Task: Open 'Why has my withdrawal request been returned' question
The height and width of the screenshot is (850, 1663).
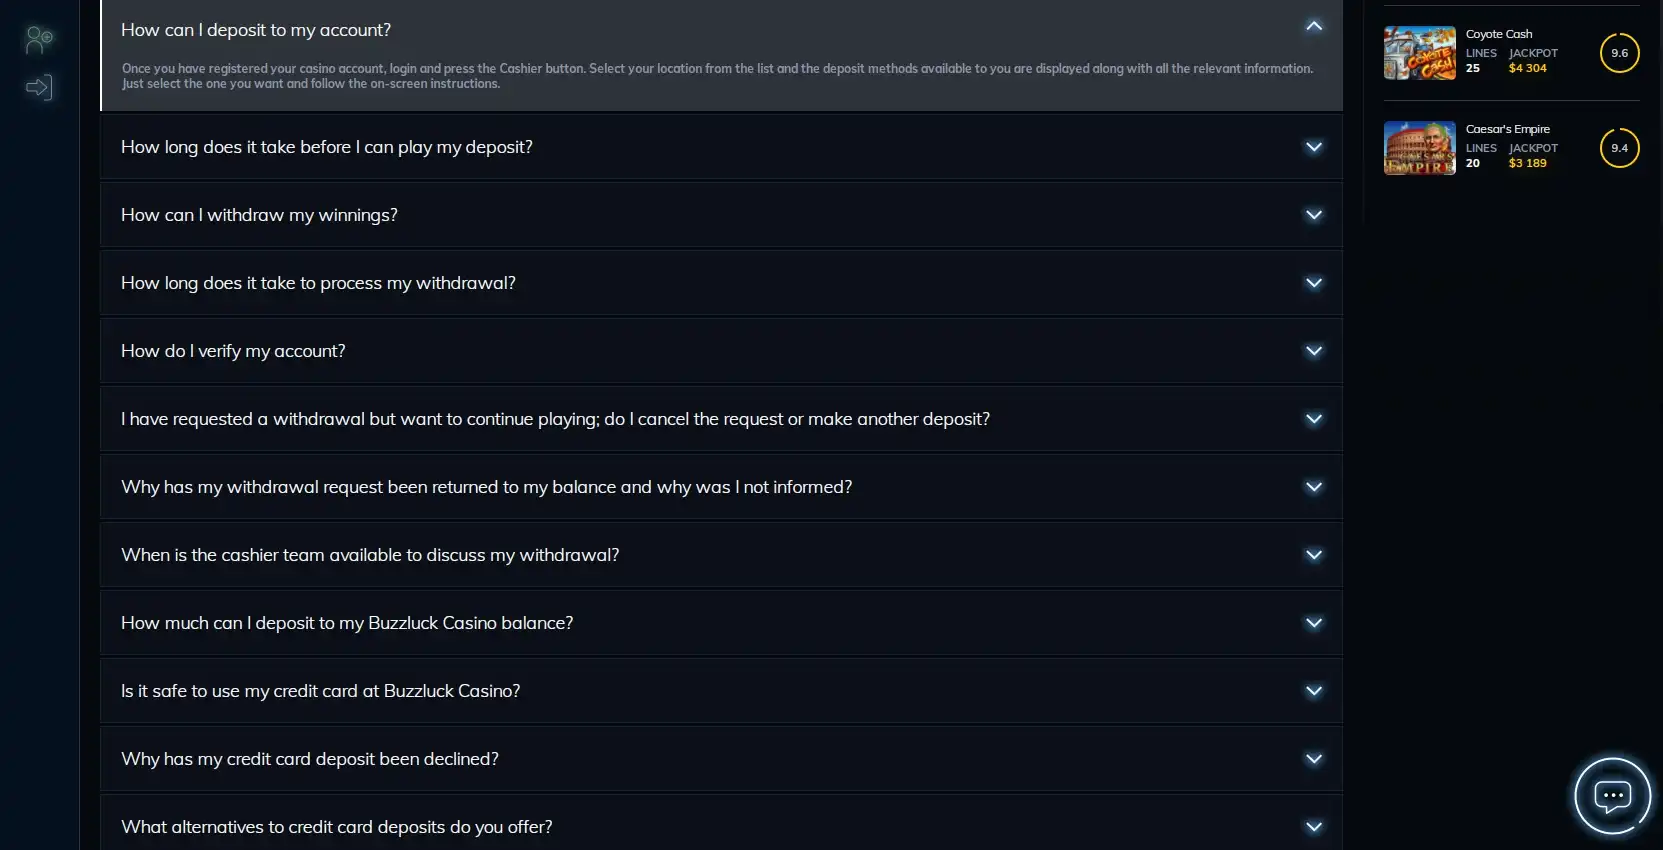Action: pyautogui.click(x=486, y=487)
